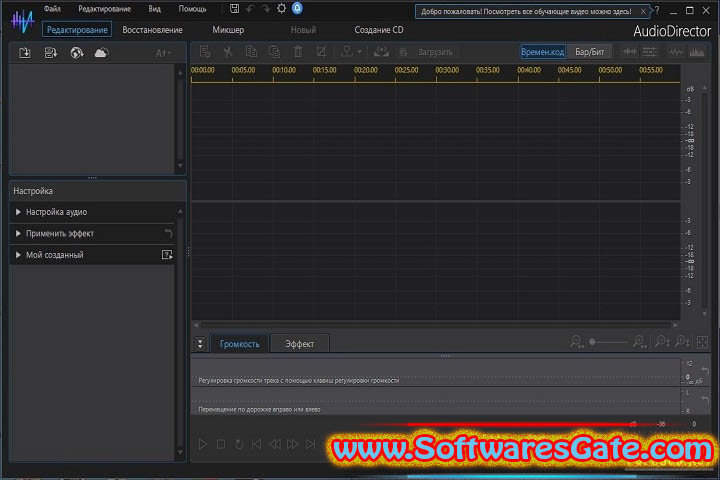Open the tutorial videos welcome message link
This screenshot has height=480, width=720.
pyautogui.click(x=526, y=11)
